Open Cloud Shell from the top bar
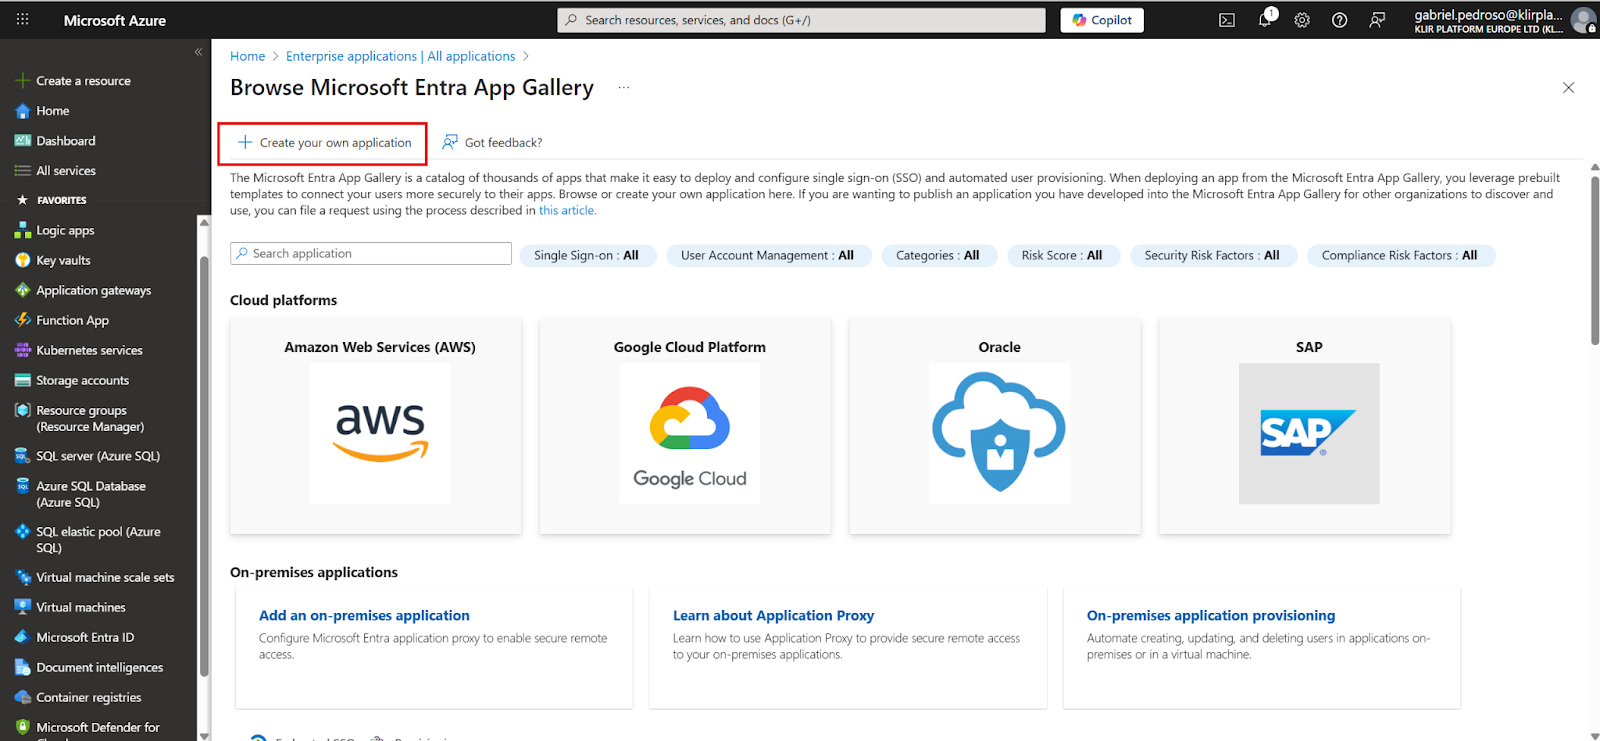The height and width of the screenshot is (741, 1600). [1227, 20]
